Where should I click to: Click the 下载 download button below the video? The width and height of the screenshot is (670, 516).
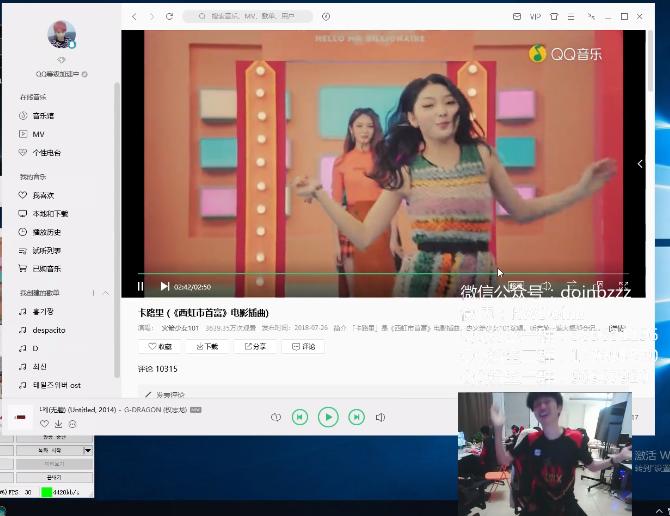pyautogui.click(x=208, y=346)
